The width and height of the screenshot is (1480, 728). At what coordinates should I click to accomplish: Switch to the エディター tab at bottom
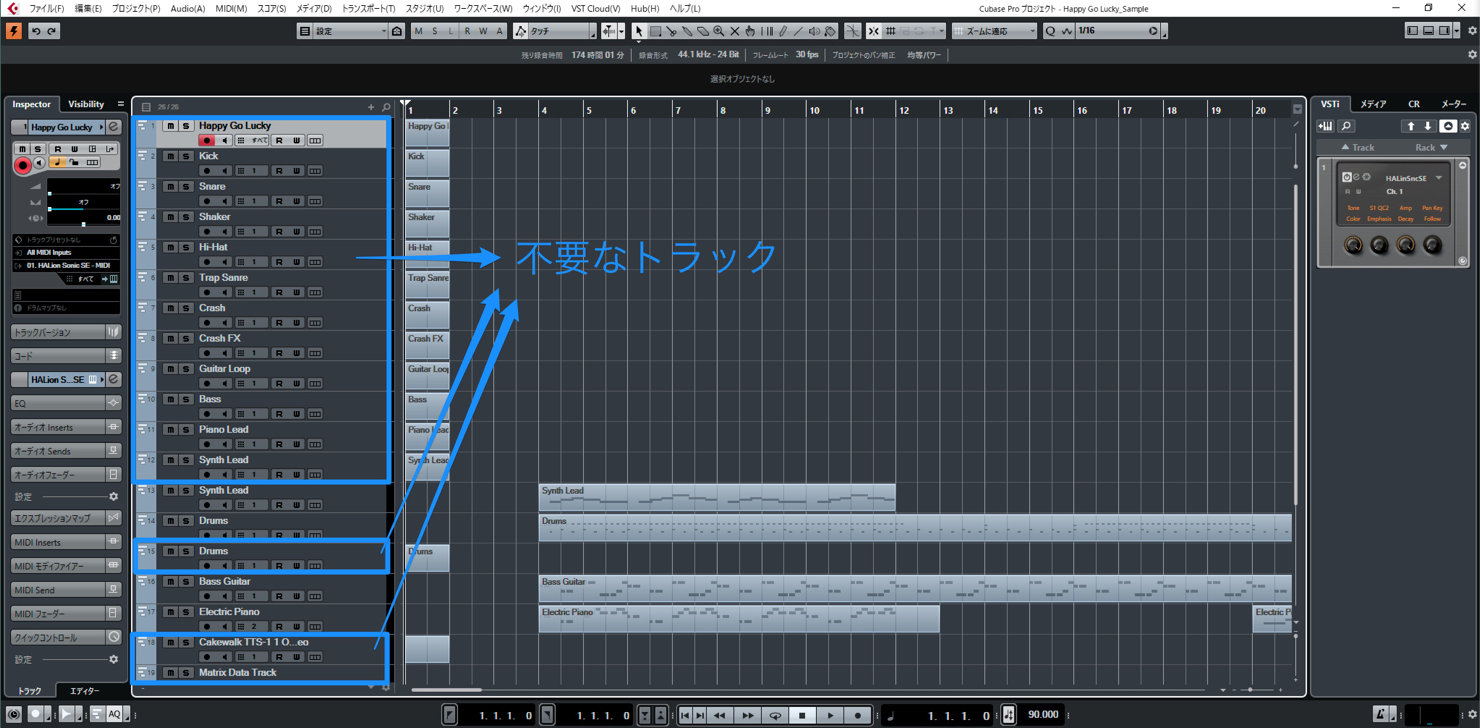pyautogui.click(x=84, y=691)
